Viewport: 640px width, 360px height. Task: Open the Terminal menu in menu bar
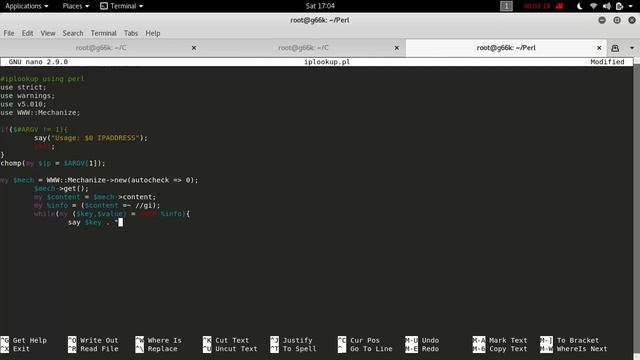pyautogui.click(x=103, y=33)
